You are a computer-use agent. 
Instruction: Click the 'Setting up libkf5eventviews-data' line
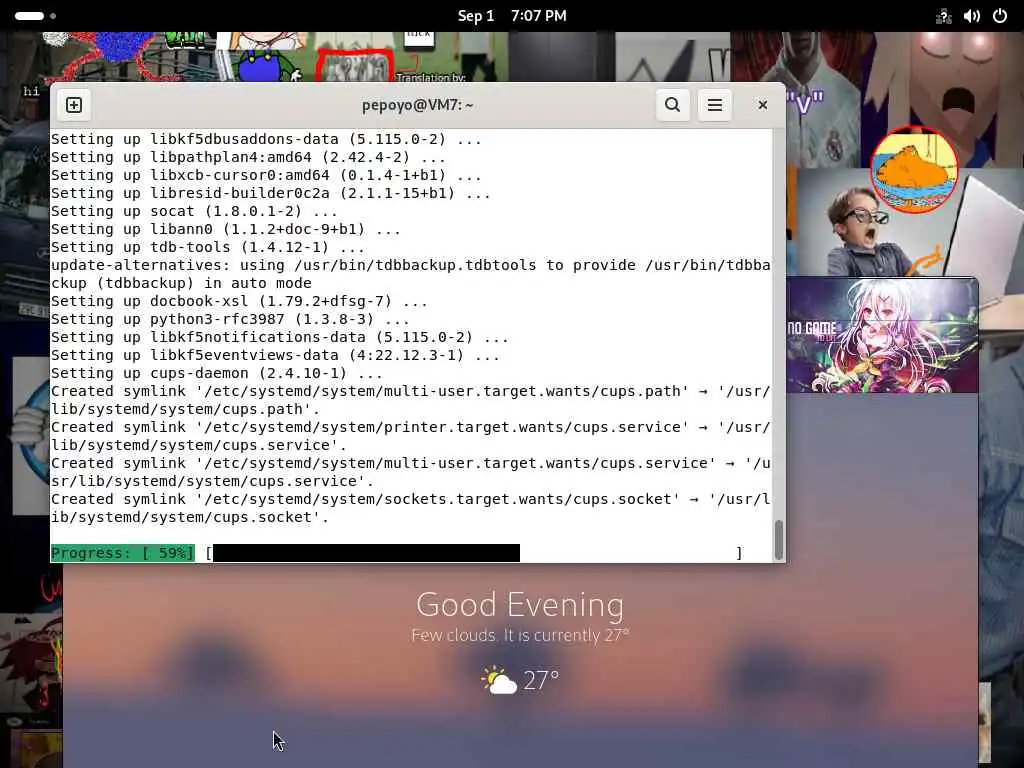point(275,355)
